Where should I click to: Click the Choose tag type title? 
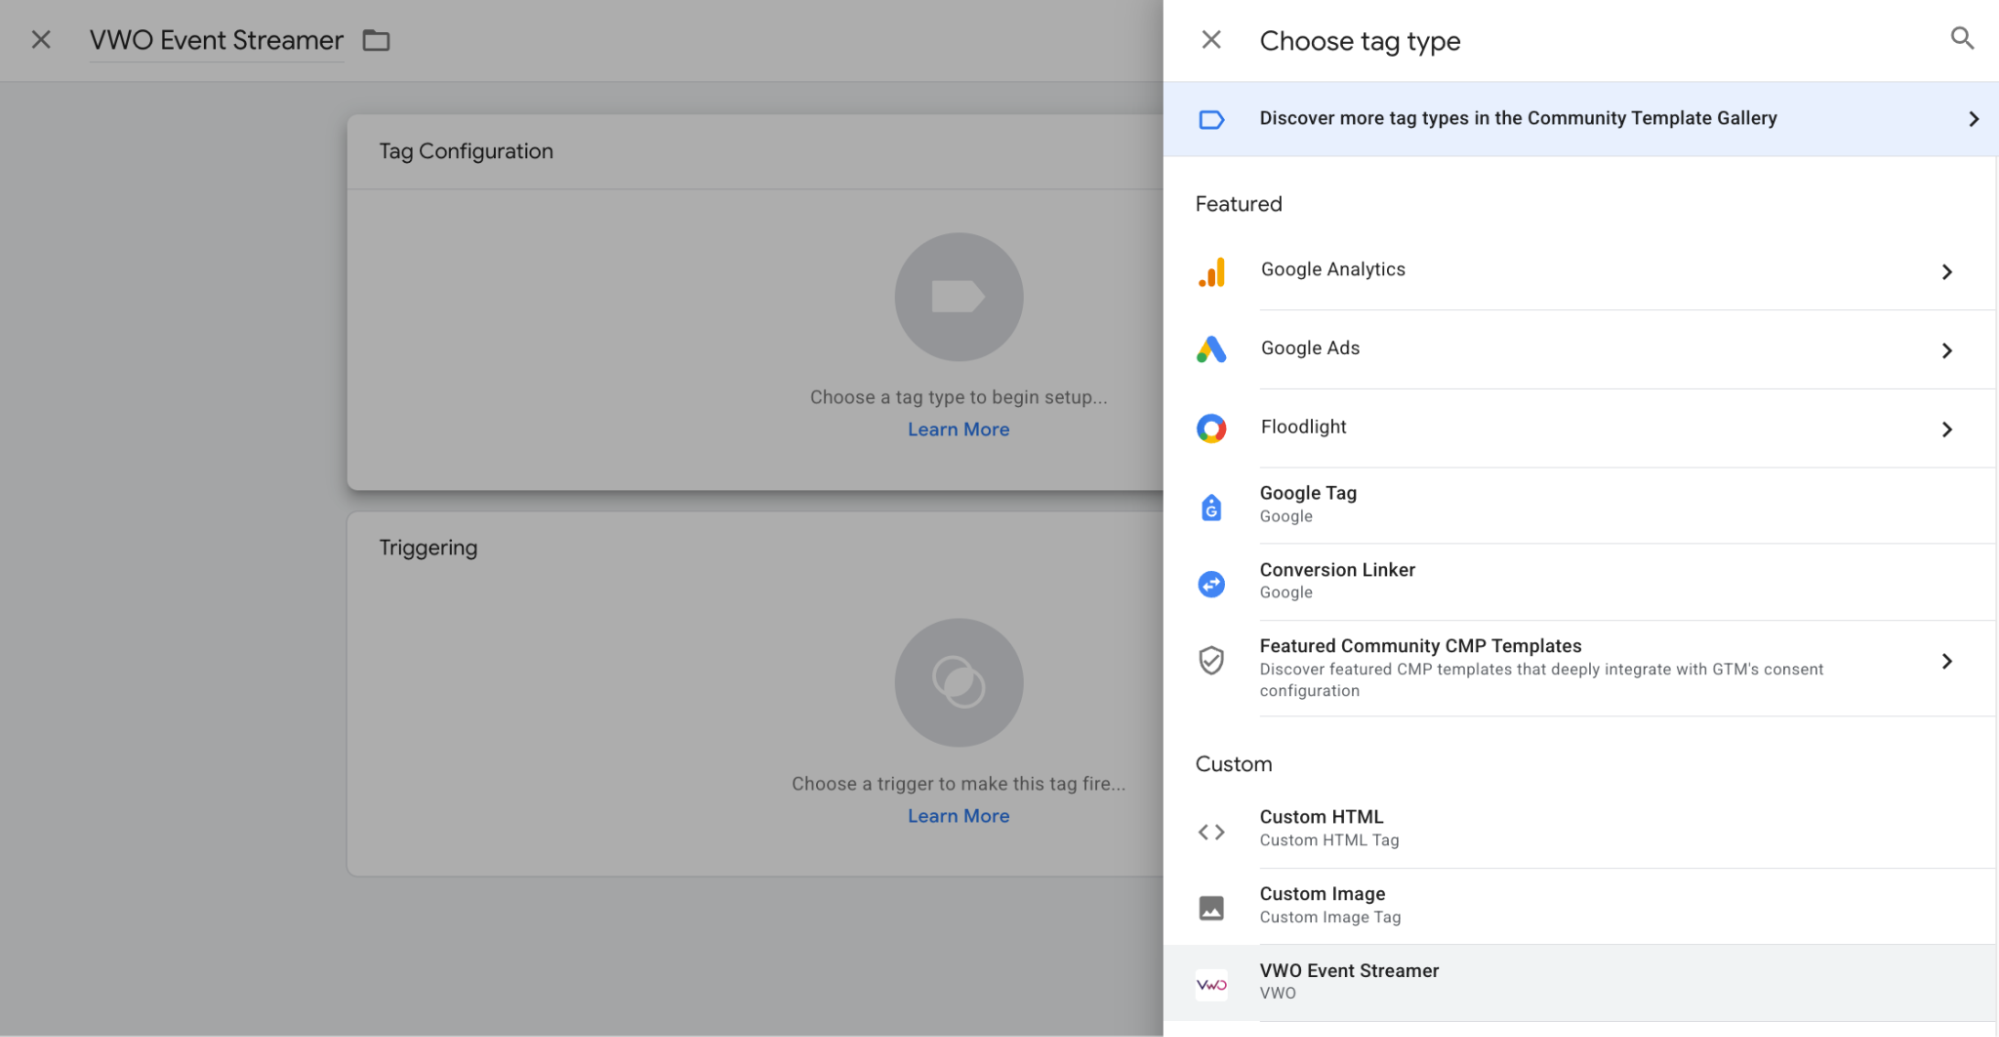coord(1360,41)
